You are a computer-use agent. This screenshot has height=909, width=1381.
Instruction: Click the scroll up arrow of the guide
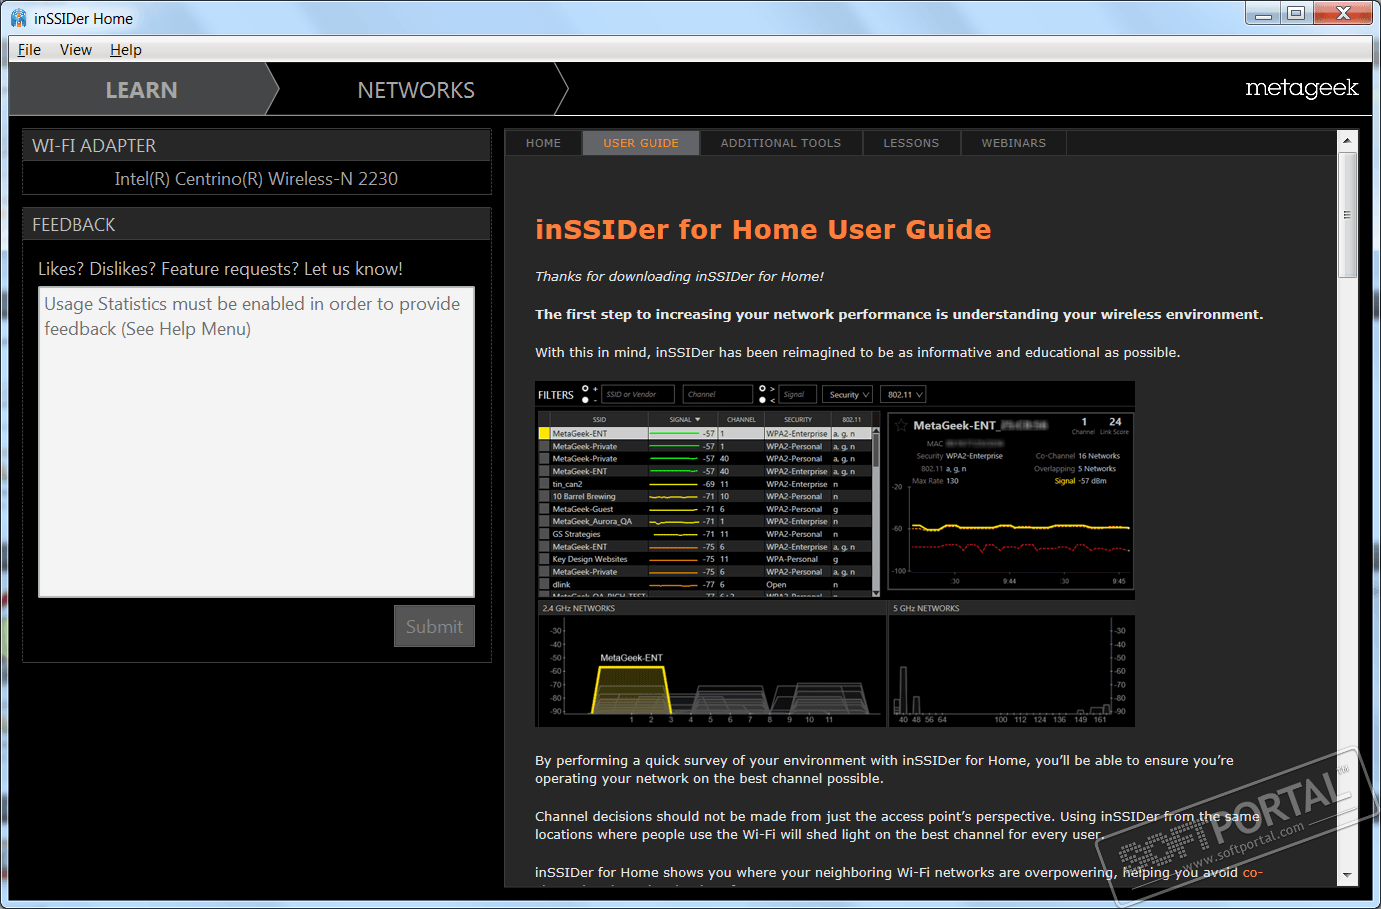click(1347, 141)
